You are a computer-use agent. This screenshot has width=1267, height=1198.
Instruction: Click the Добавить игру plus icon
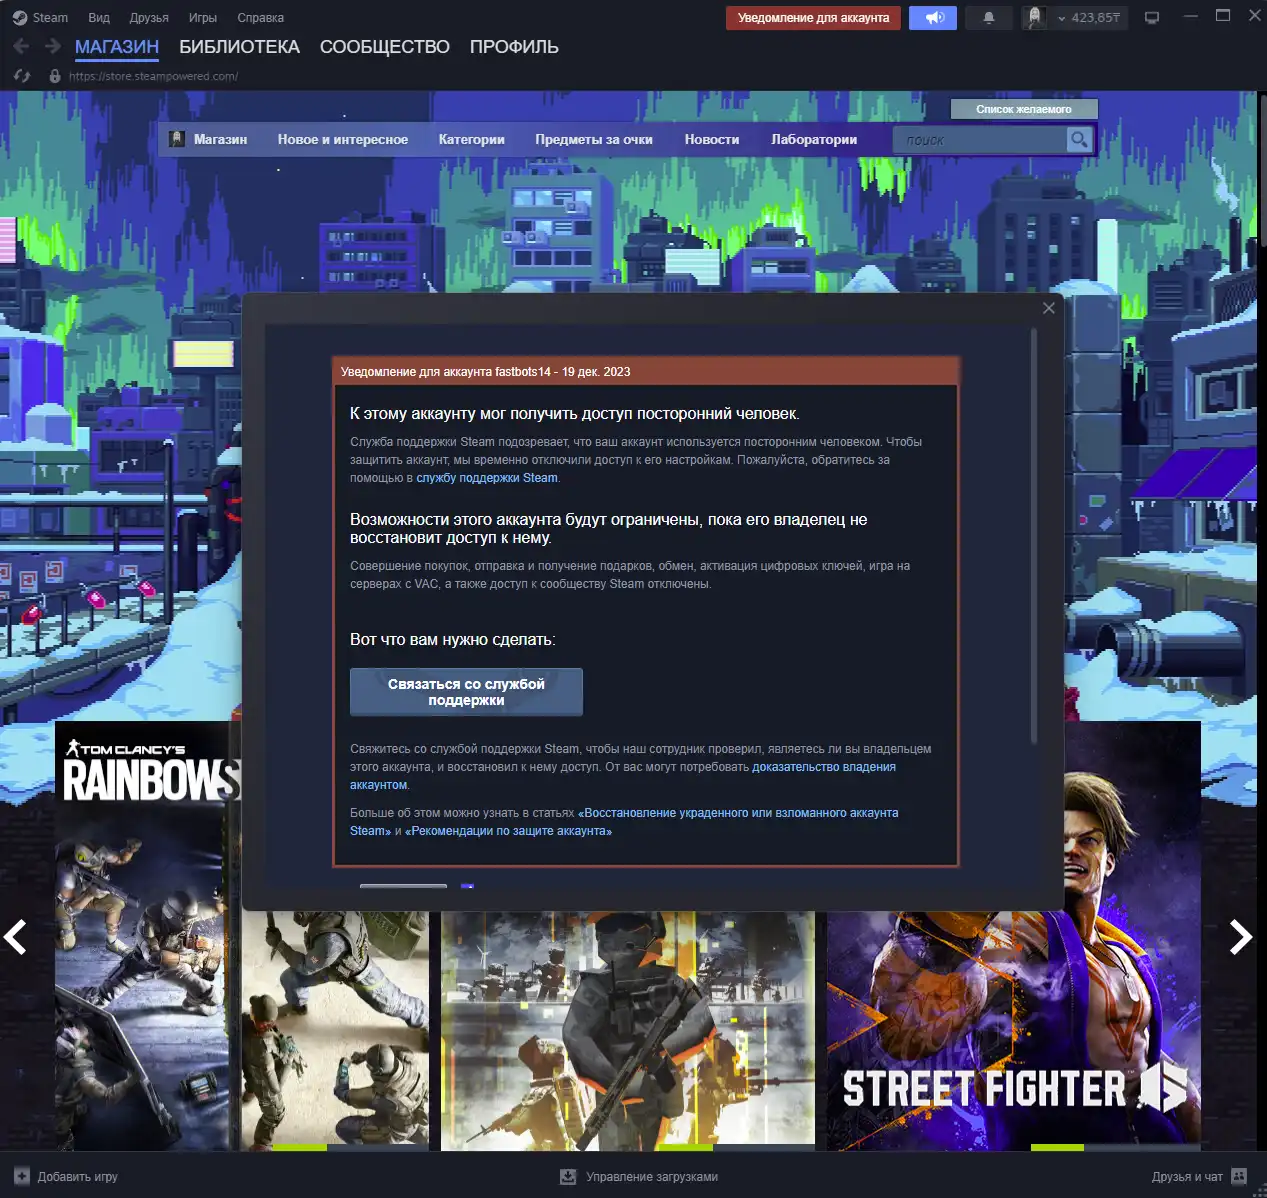[x=22, y=1177]
